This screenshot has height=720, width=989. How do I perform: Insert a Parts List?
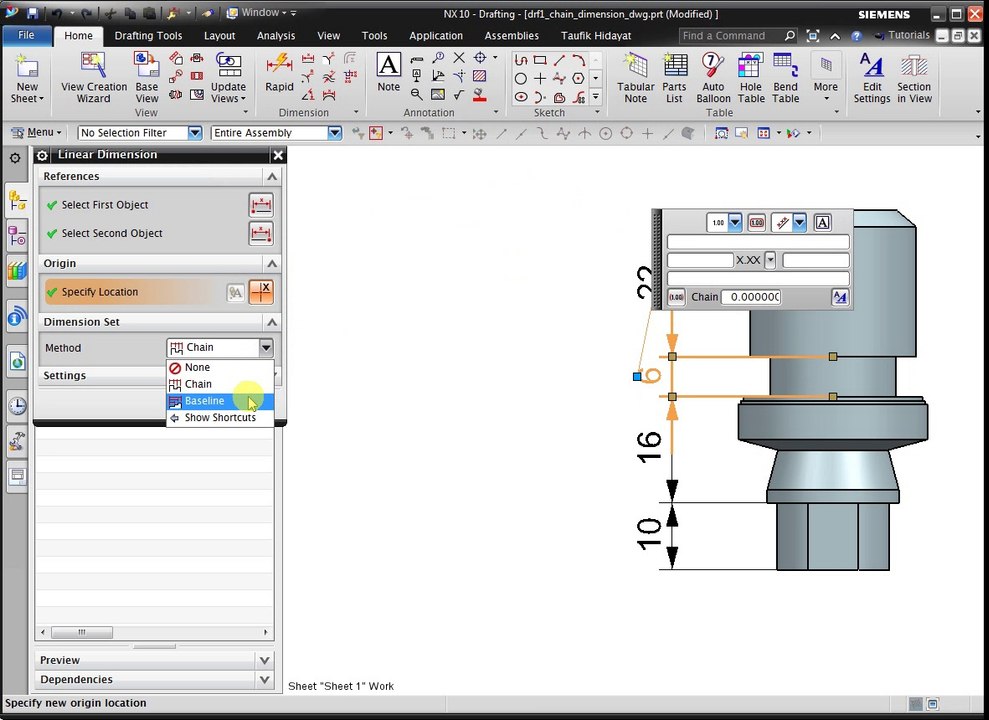click(674, 78)
